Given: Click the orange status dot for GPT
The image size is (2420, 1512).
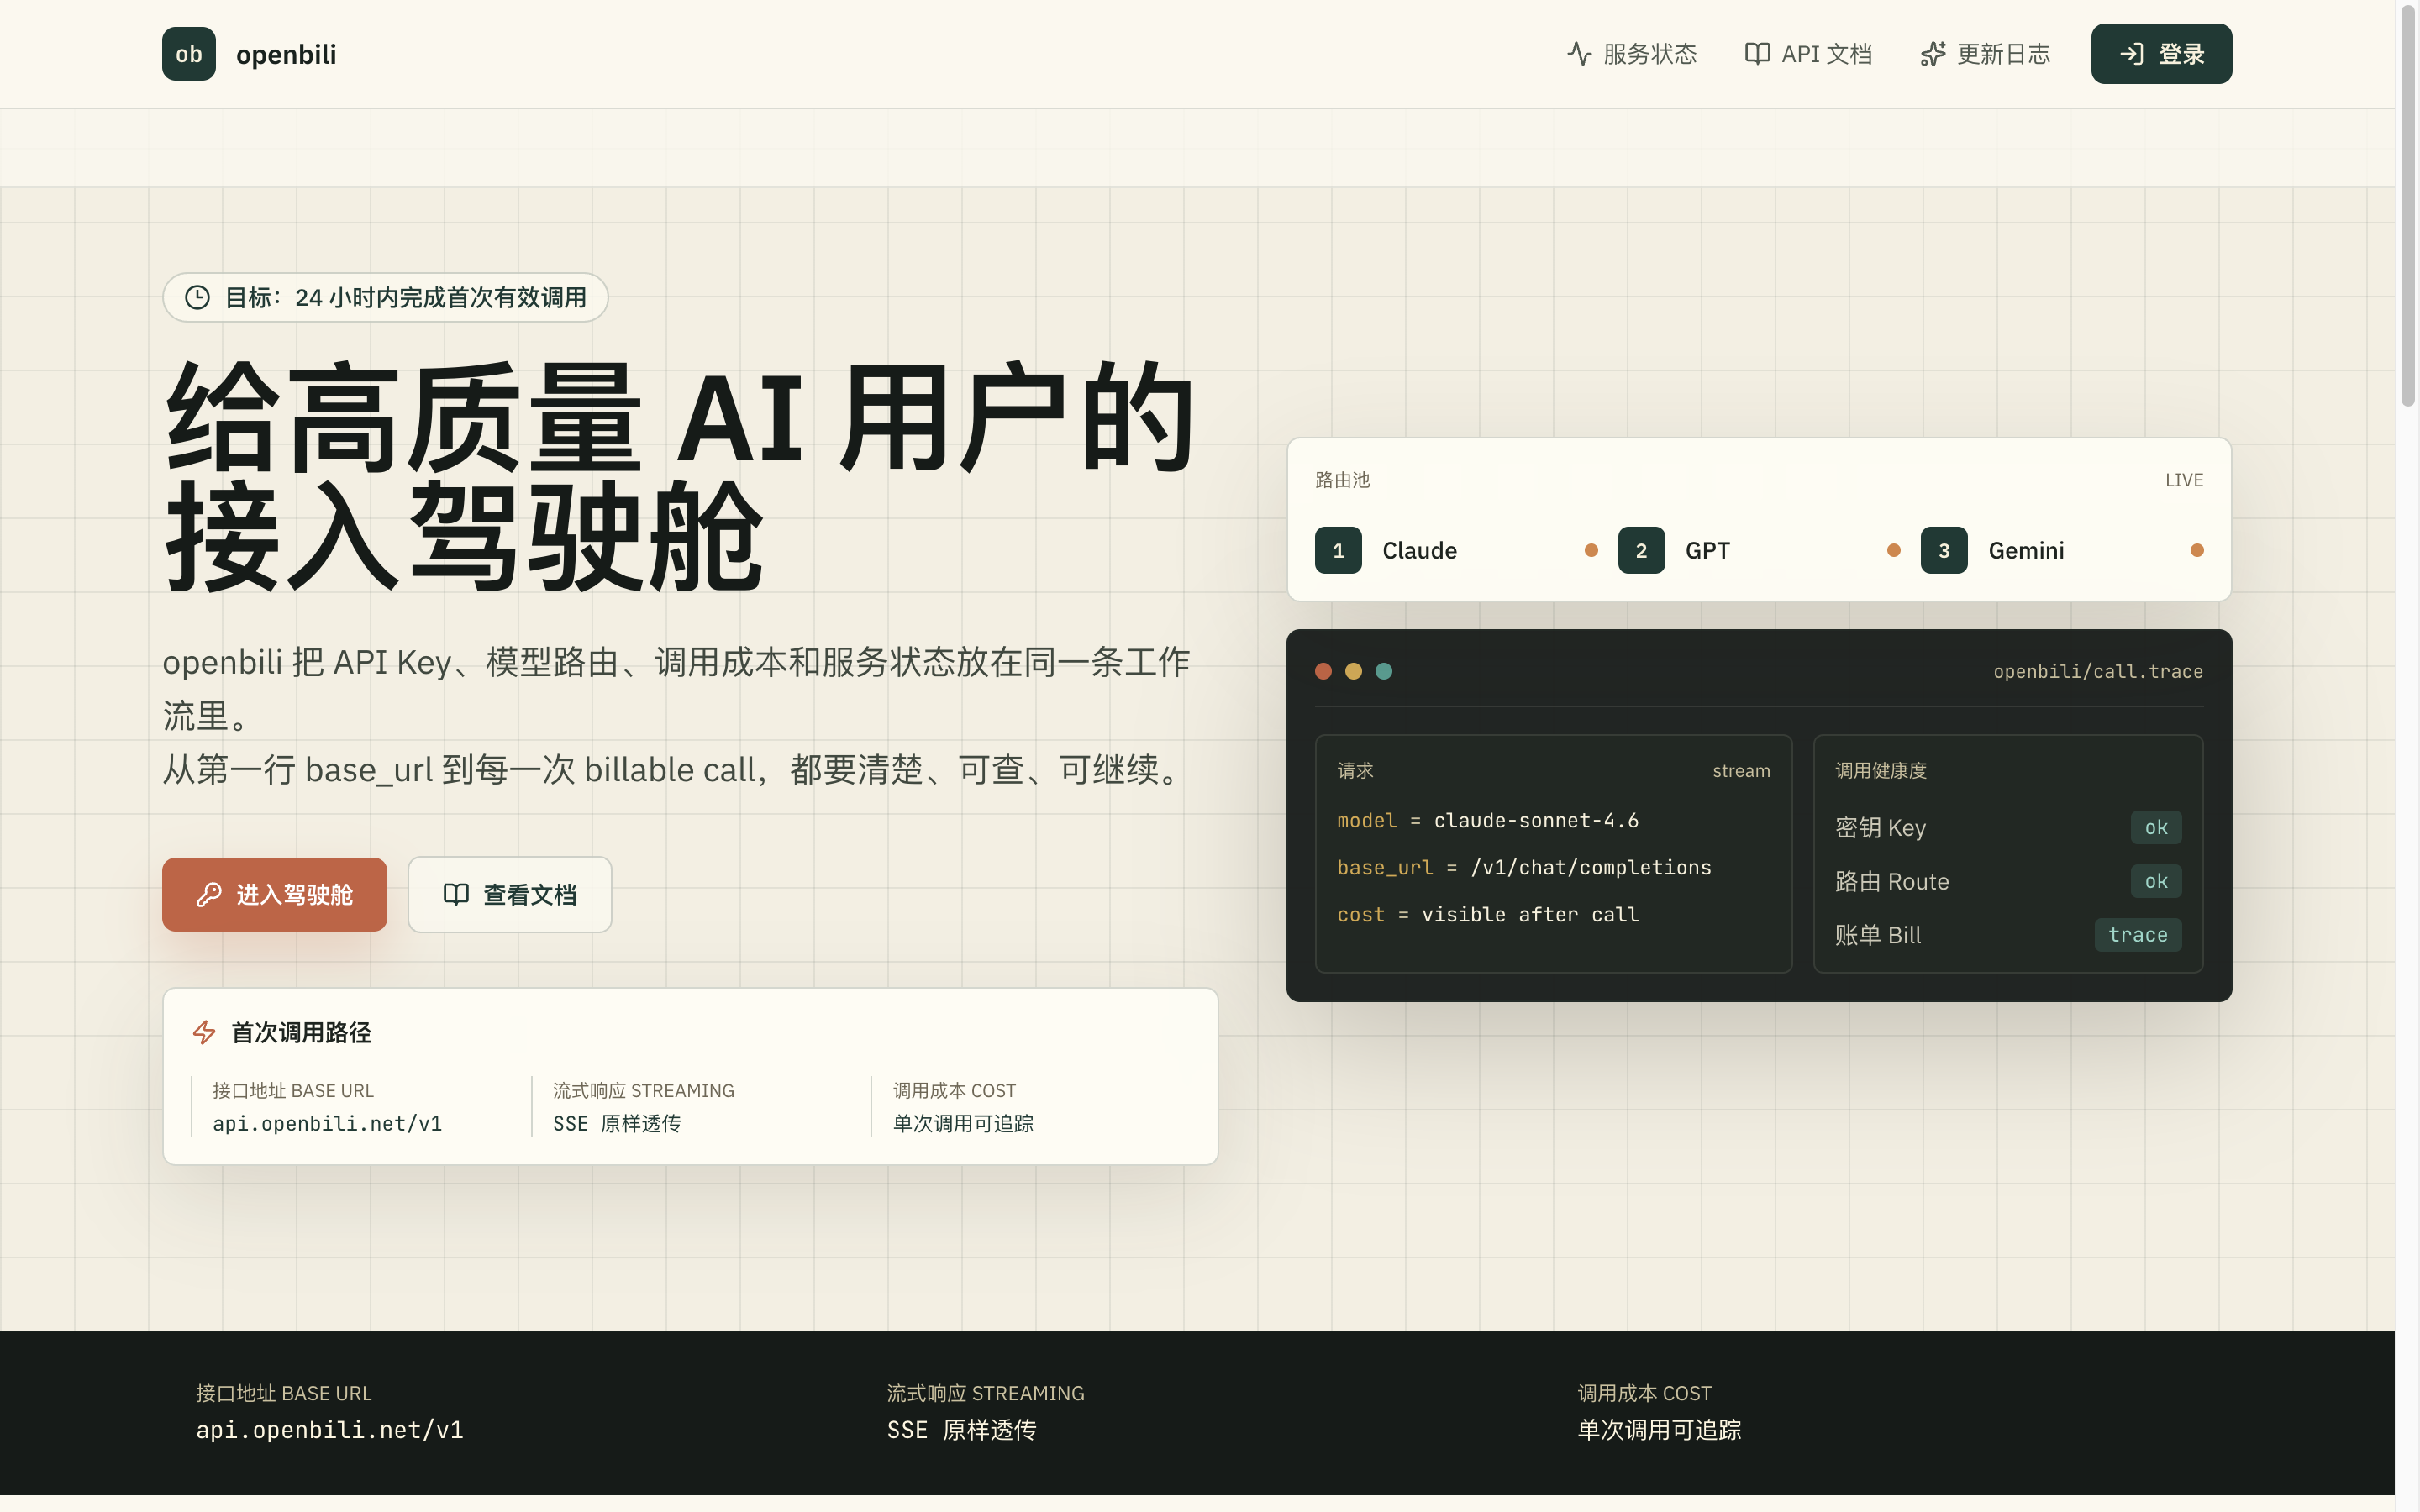Looking at the screenshot, I should pos(1893,550).
